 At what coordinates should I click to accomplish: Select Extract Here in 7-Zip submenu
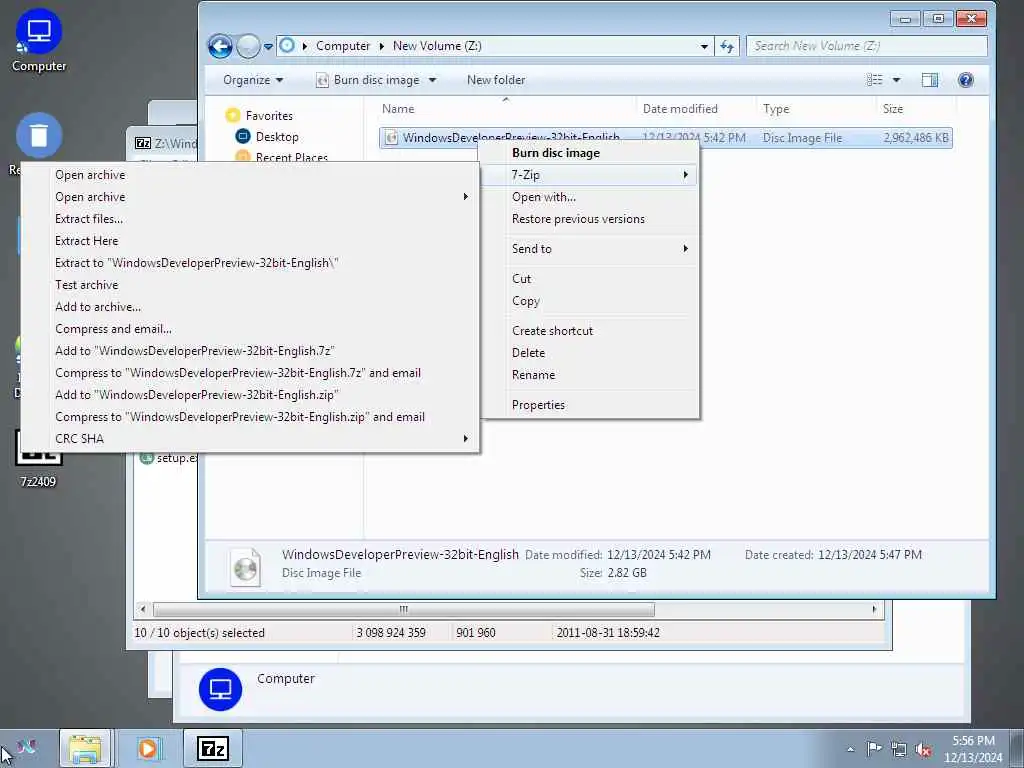point(249,241)
